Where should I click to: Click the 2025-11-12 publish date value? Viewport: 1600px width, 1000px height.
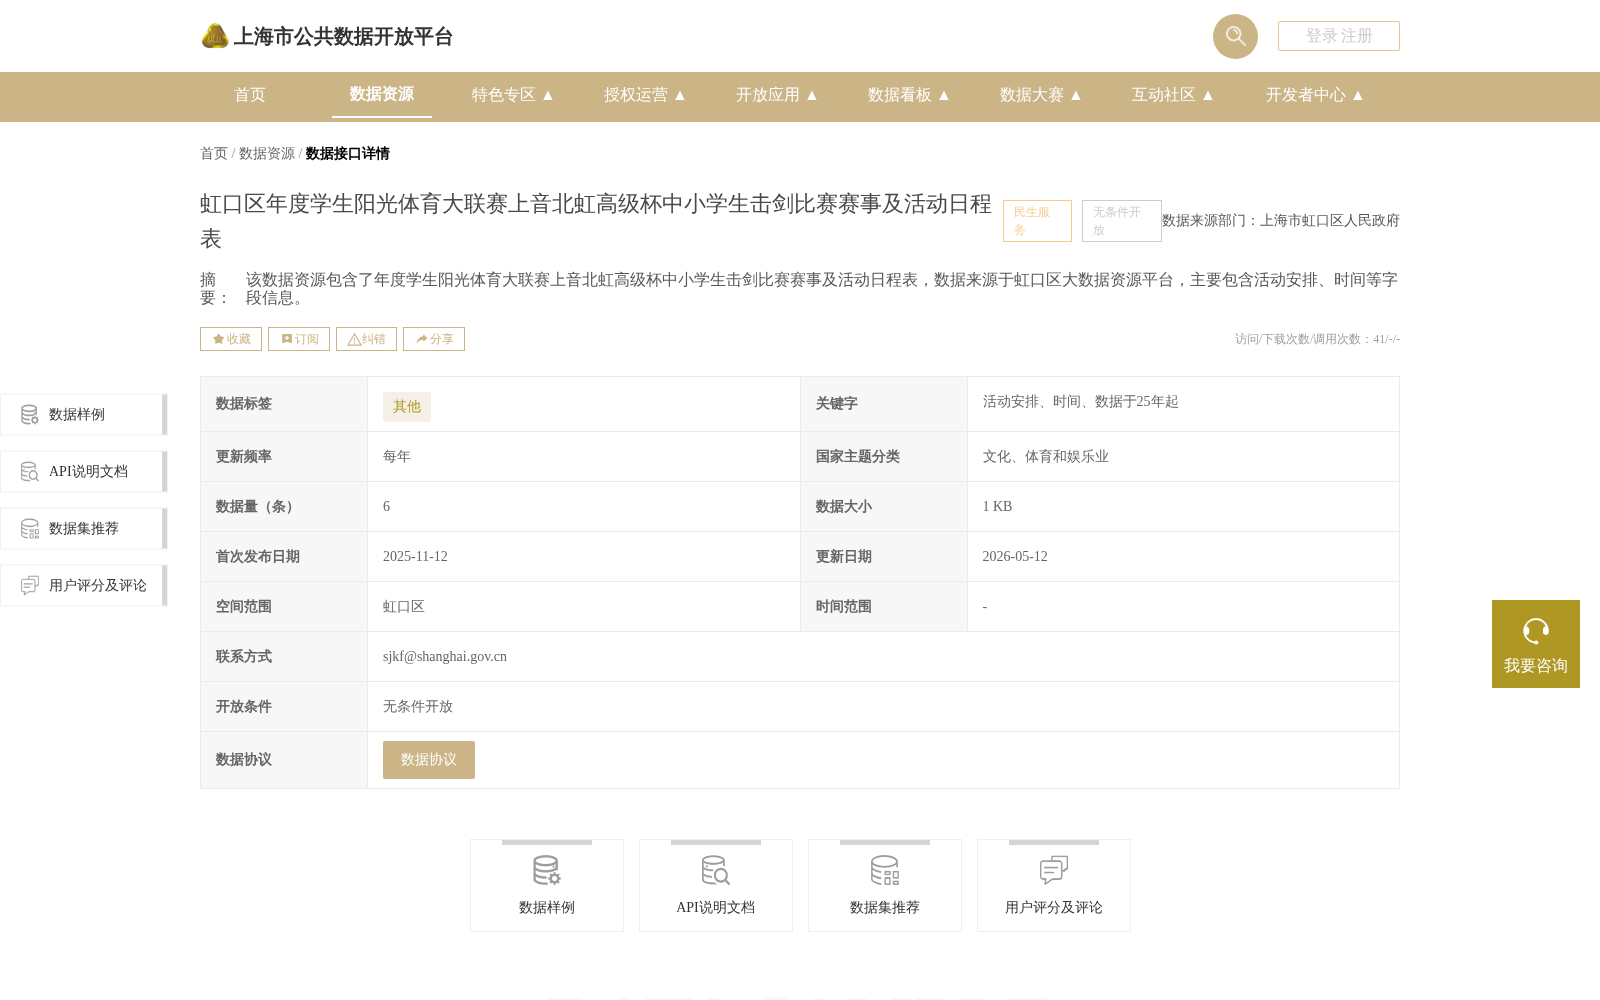(415, 557)
